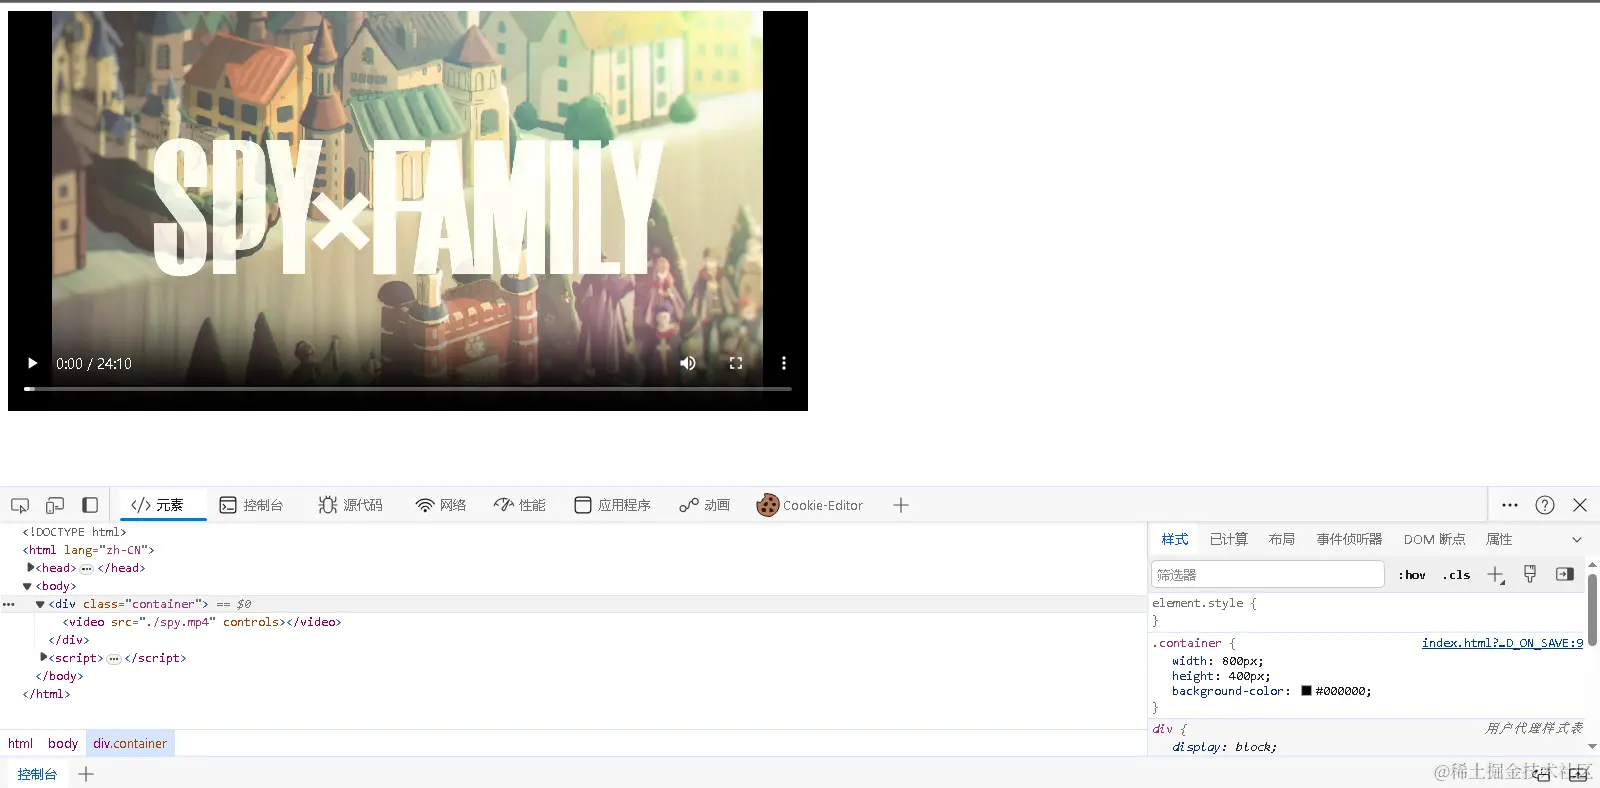The image size is (1600, 788).
Task: Toggle computed styles sidebar icon
Action: [1565, 574]
